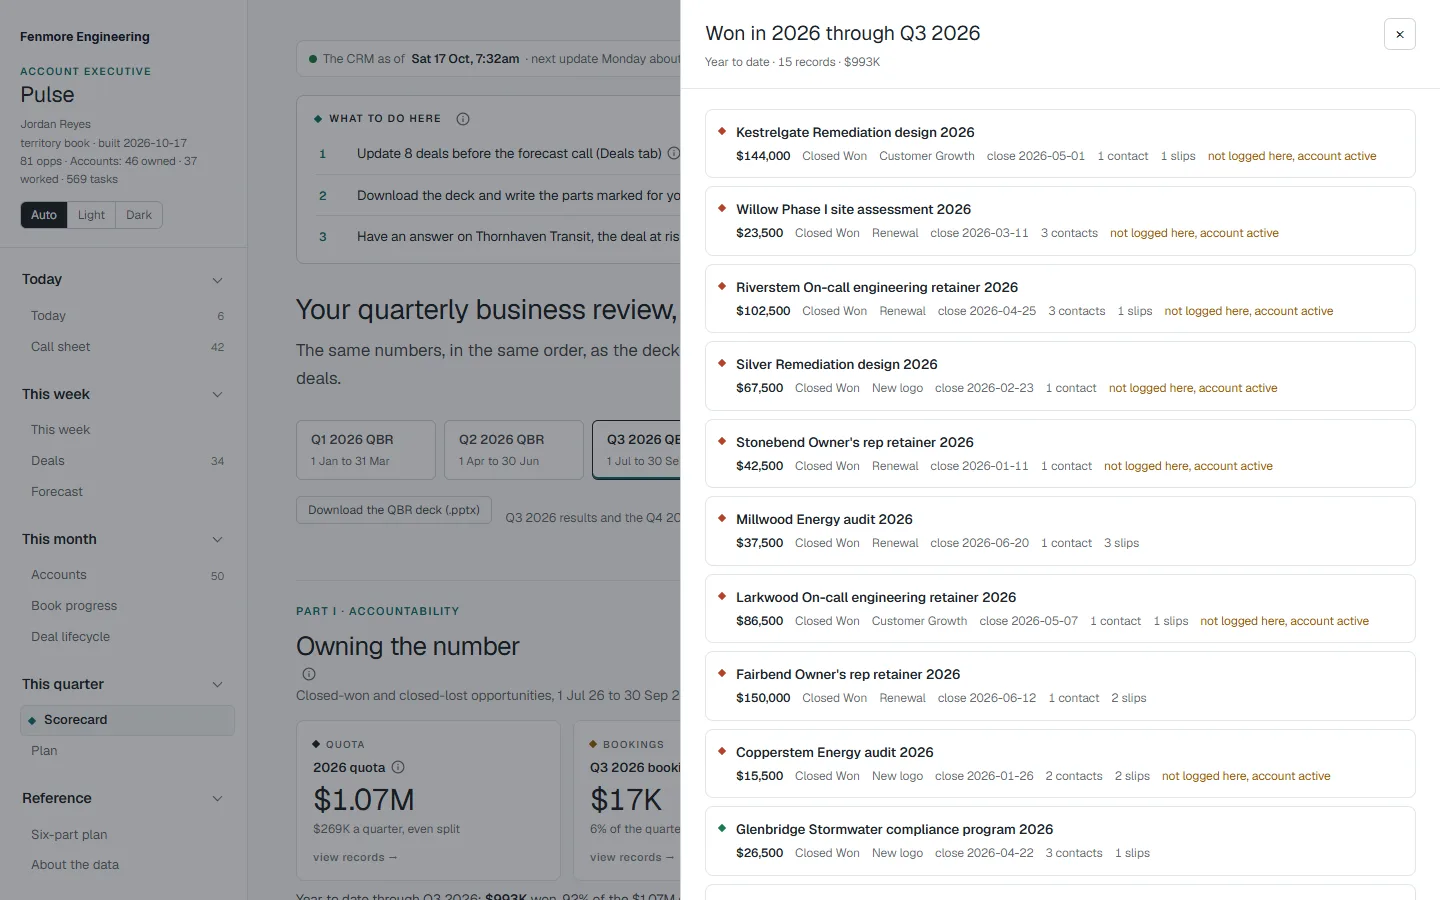1440x900 pixels.
Task: Open Call sheet in the sidebar
Action: [x=127, y=347]
